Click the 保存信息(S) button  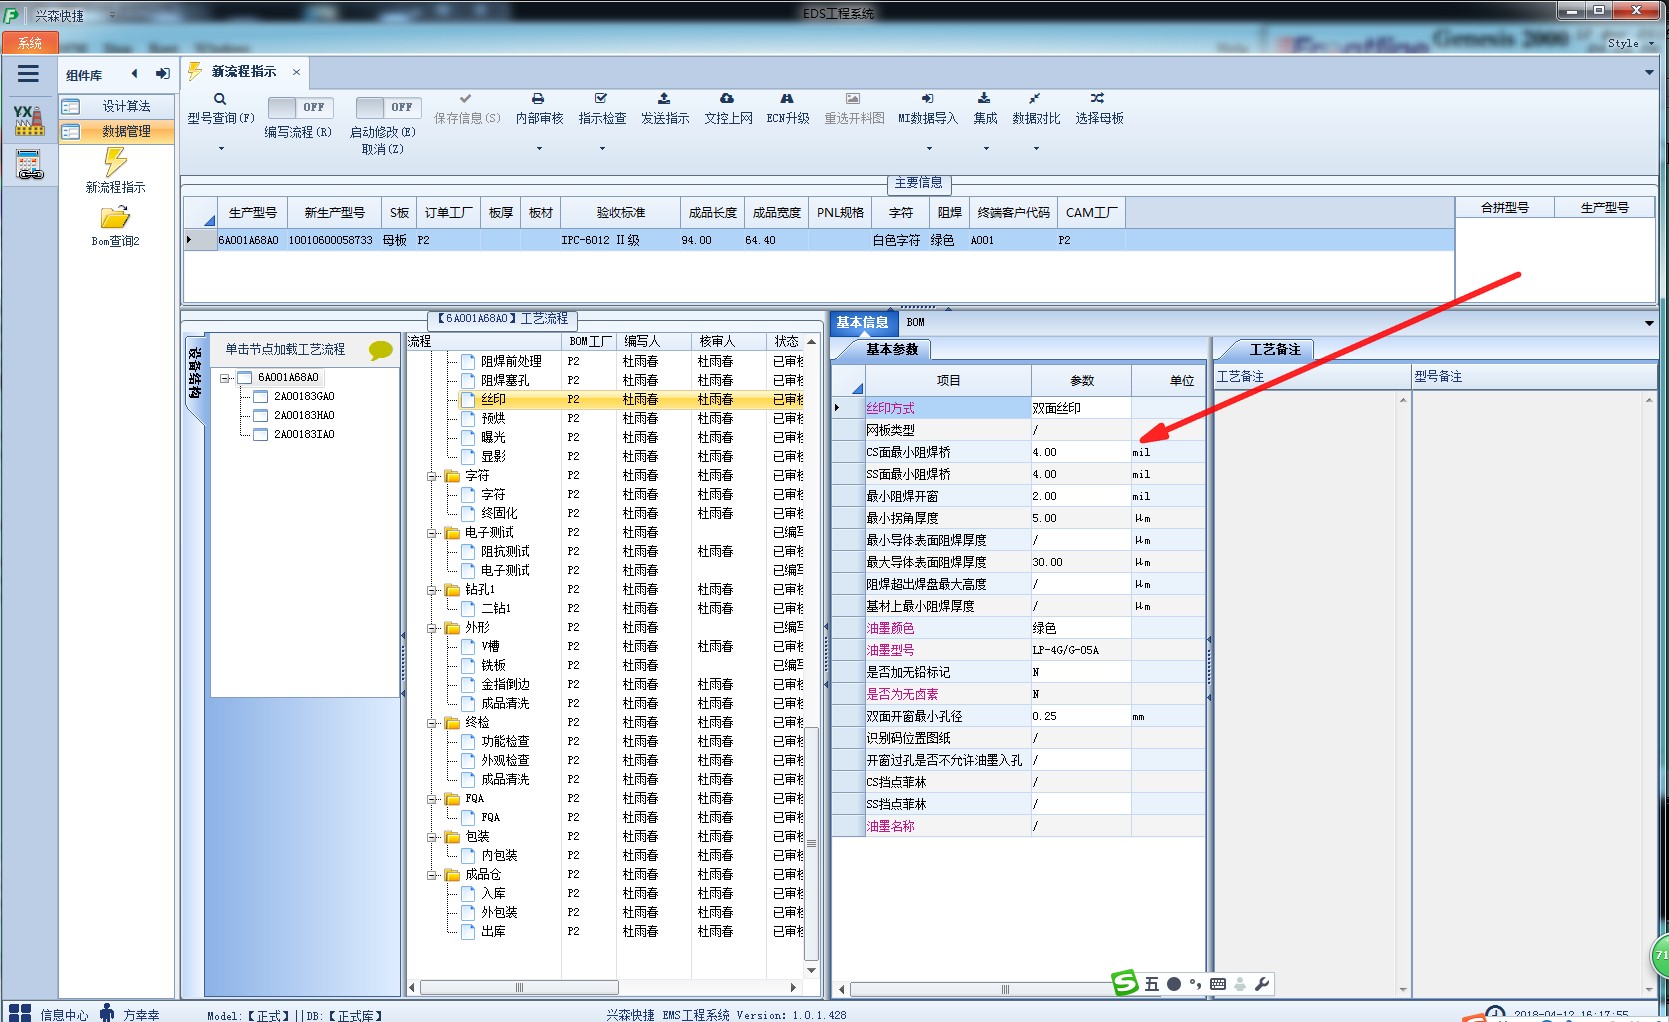pos(467,108)
